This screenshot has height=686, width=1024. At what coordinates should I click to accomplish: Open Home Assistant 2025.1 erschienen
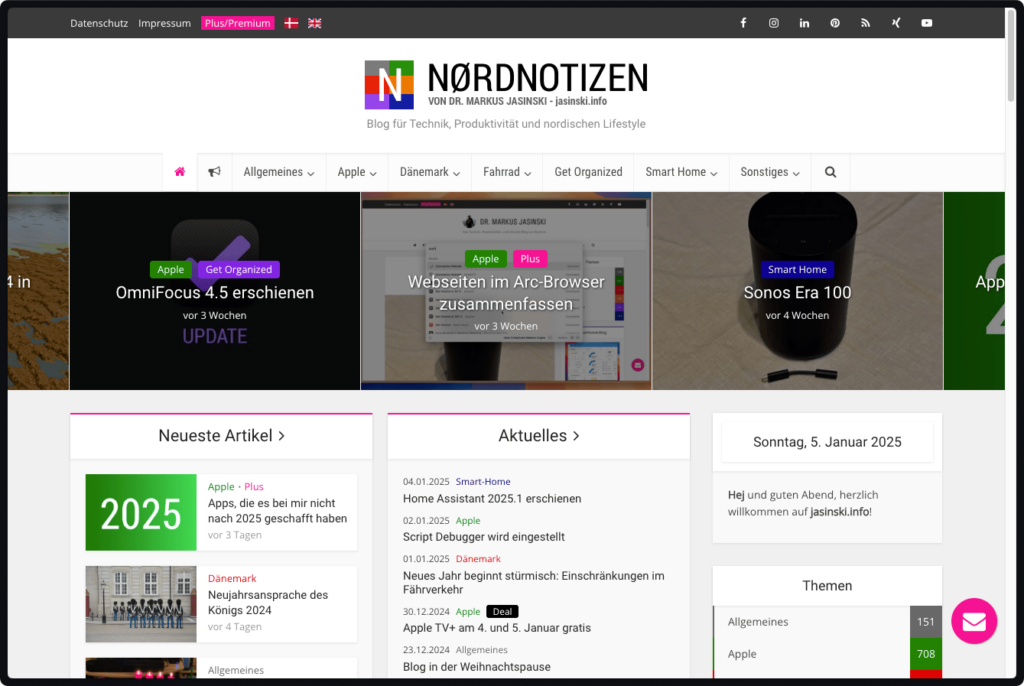pos(492,498)
